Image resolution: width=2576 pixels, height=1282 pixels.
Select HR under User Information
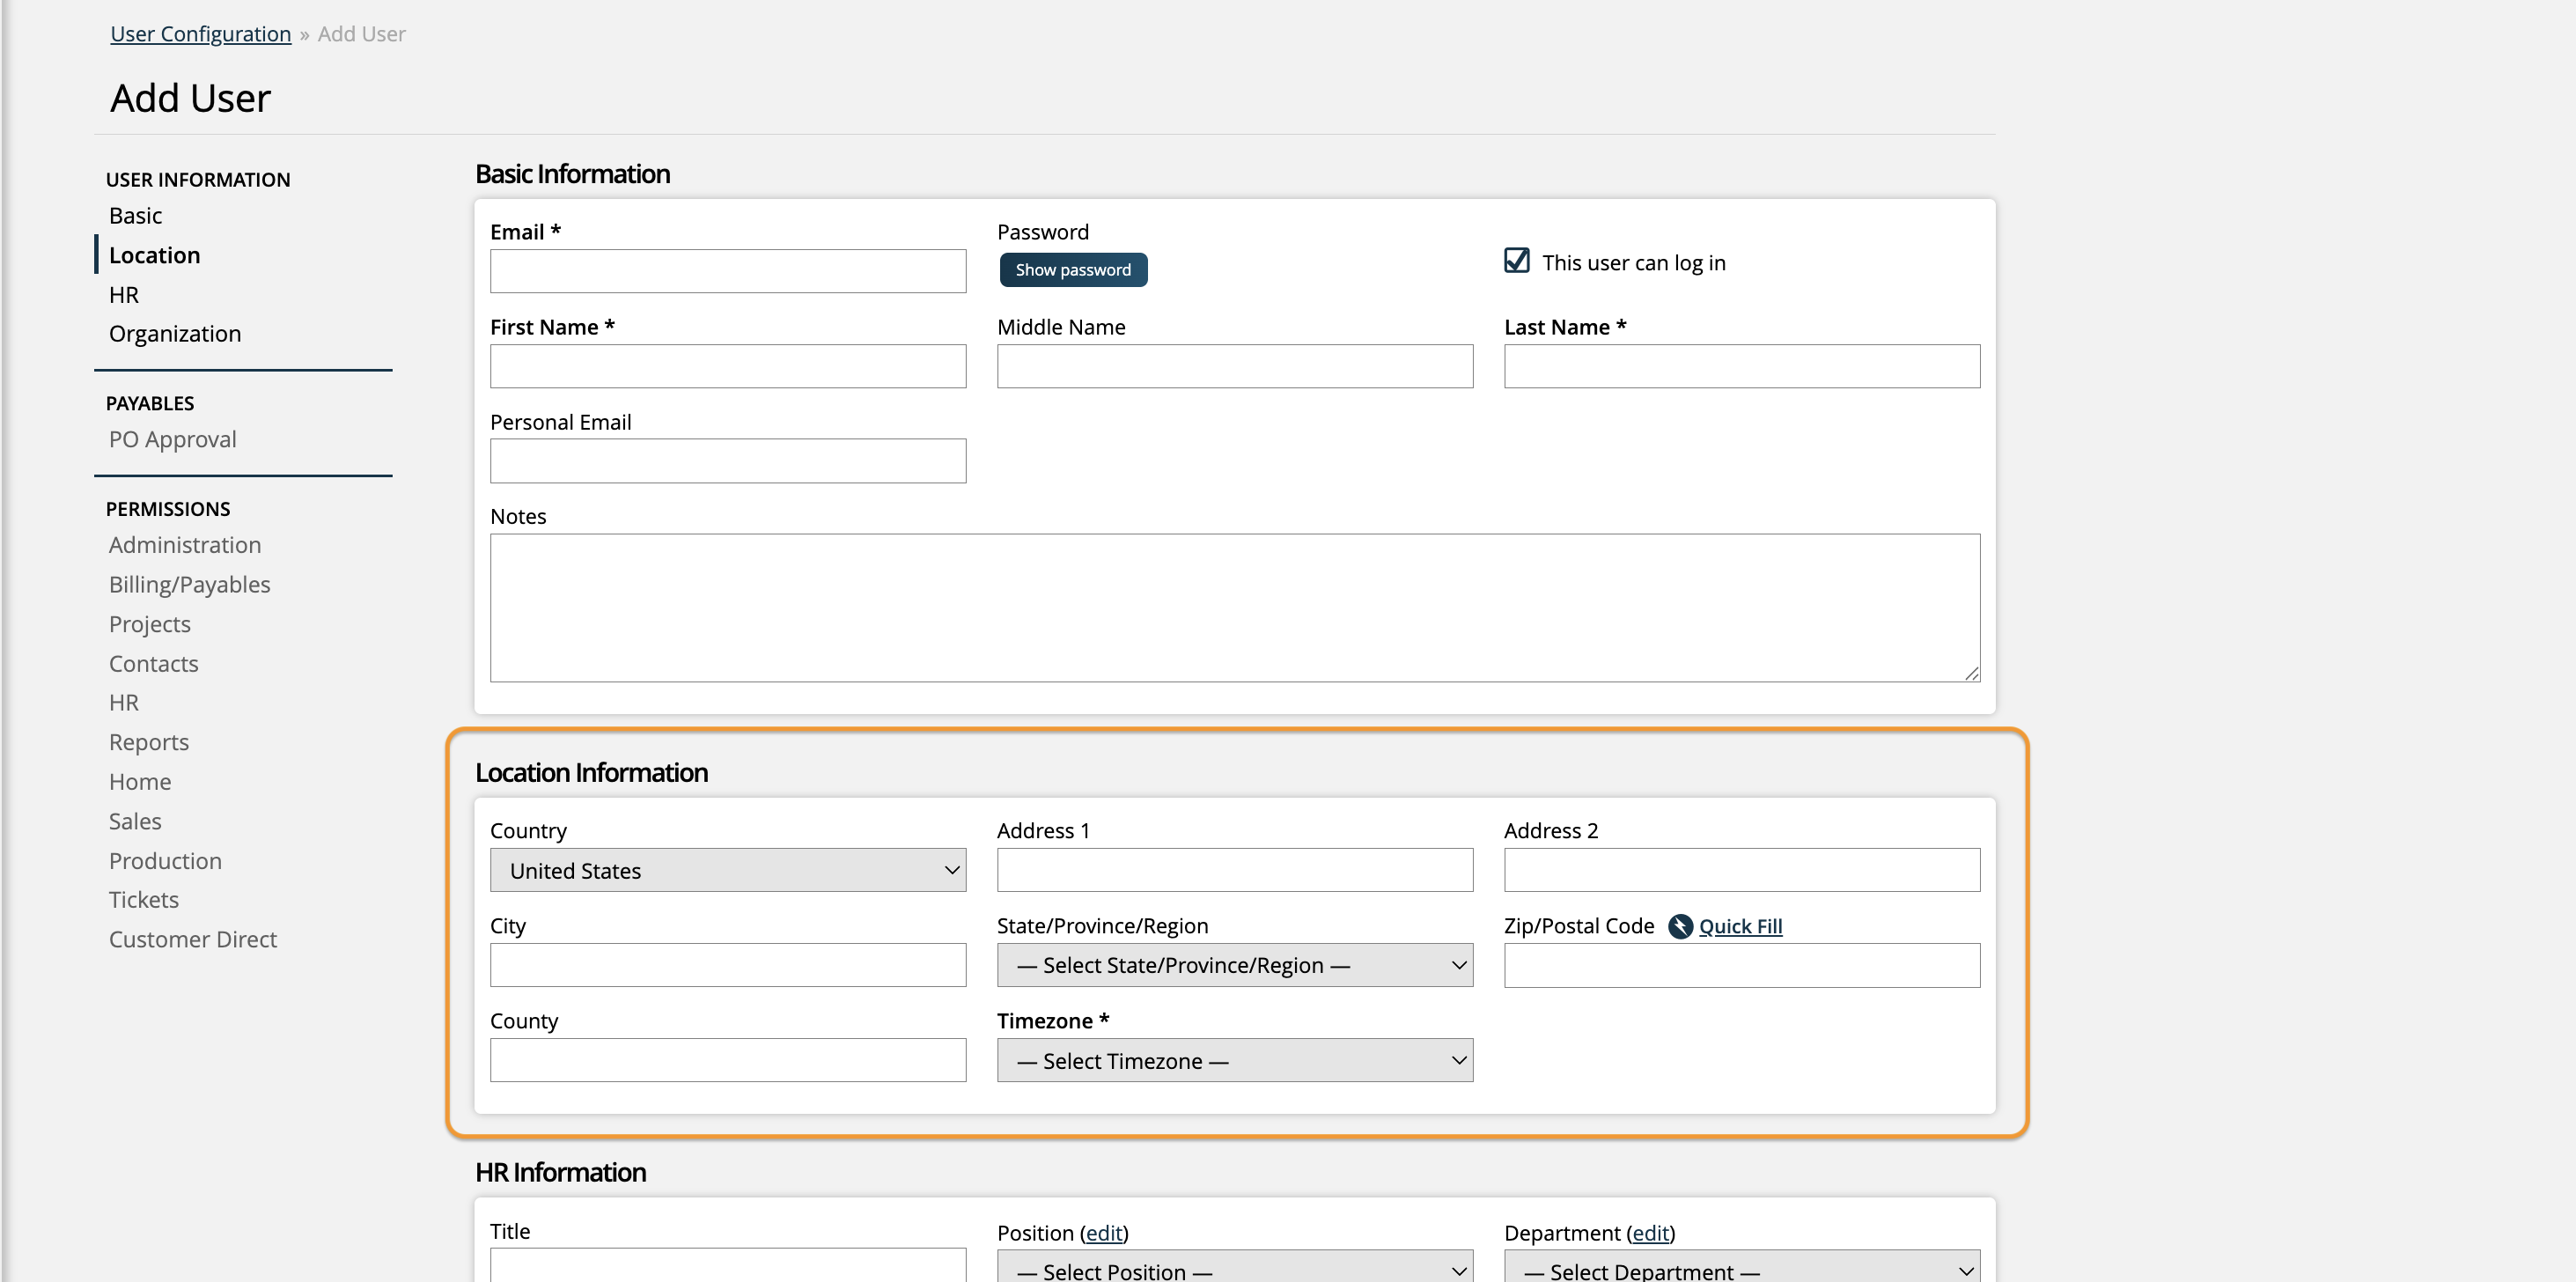(x=124, y=295)
